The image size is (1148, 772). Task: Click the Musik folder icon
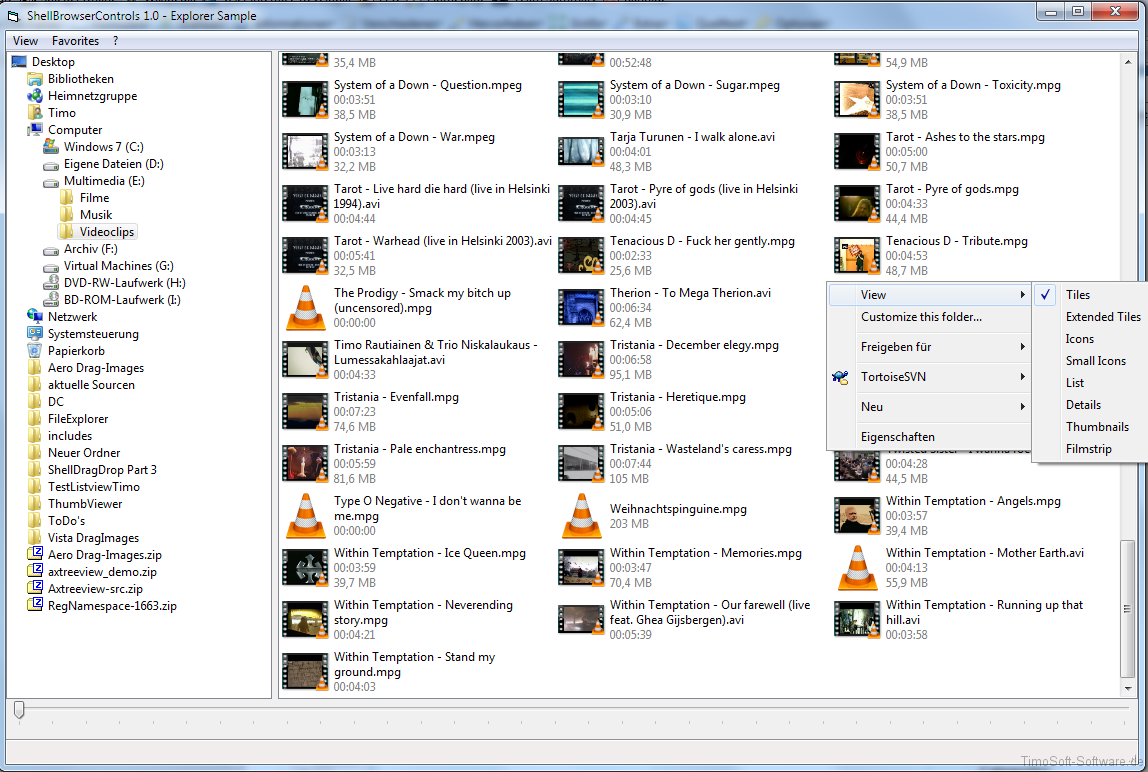[67, 215]
